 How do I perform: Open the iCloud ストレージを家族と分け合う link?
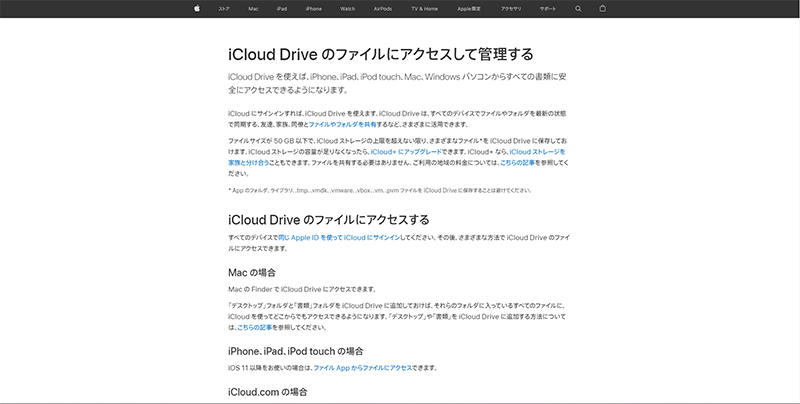click(537, 152)
